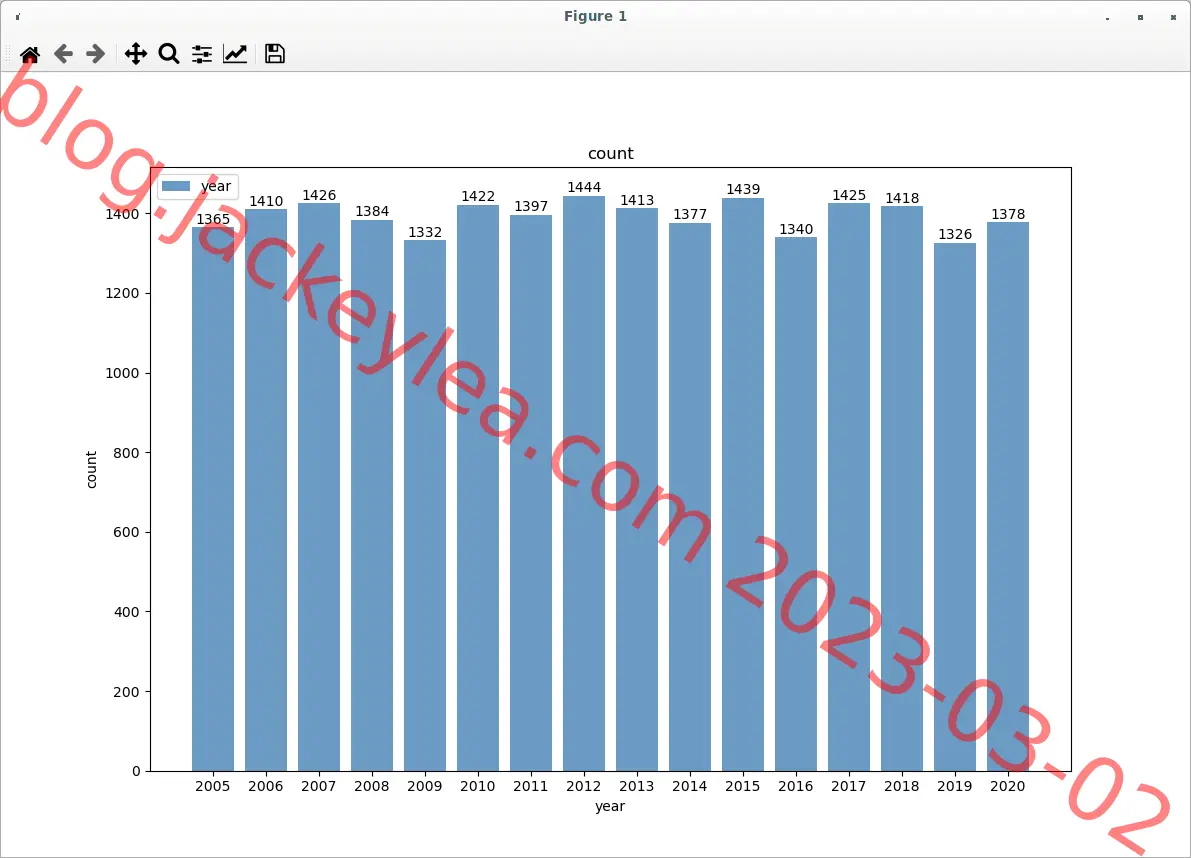Go back to previous view arrow
The image size is (1191, 858).
point(63,54)
